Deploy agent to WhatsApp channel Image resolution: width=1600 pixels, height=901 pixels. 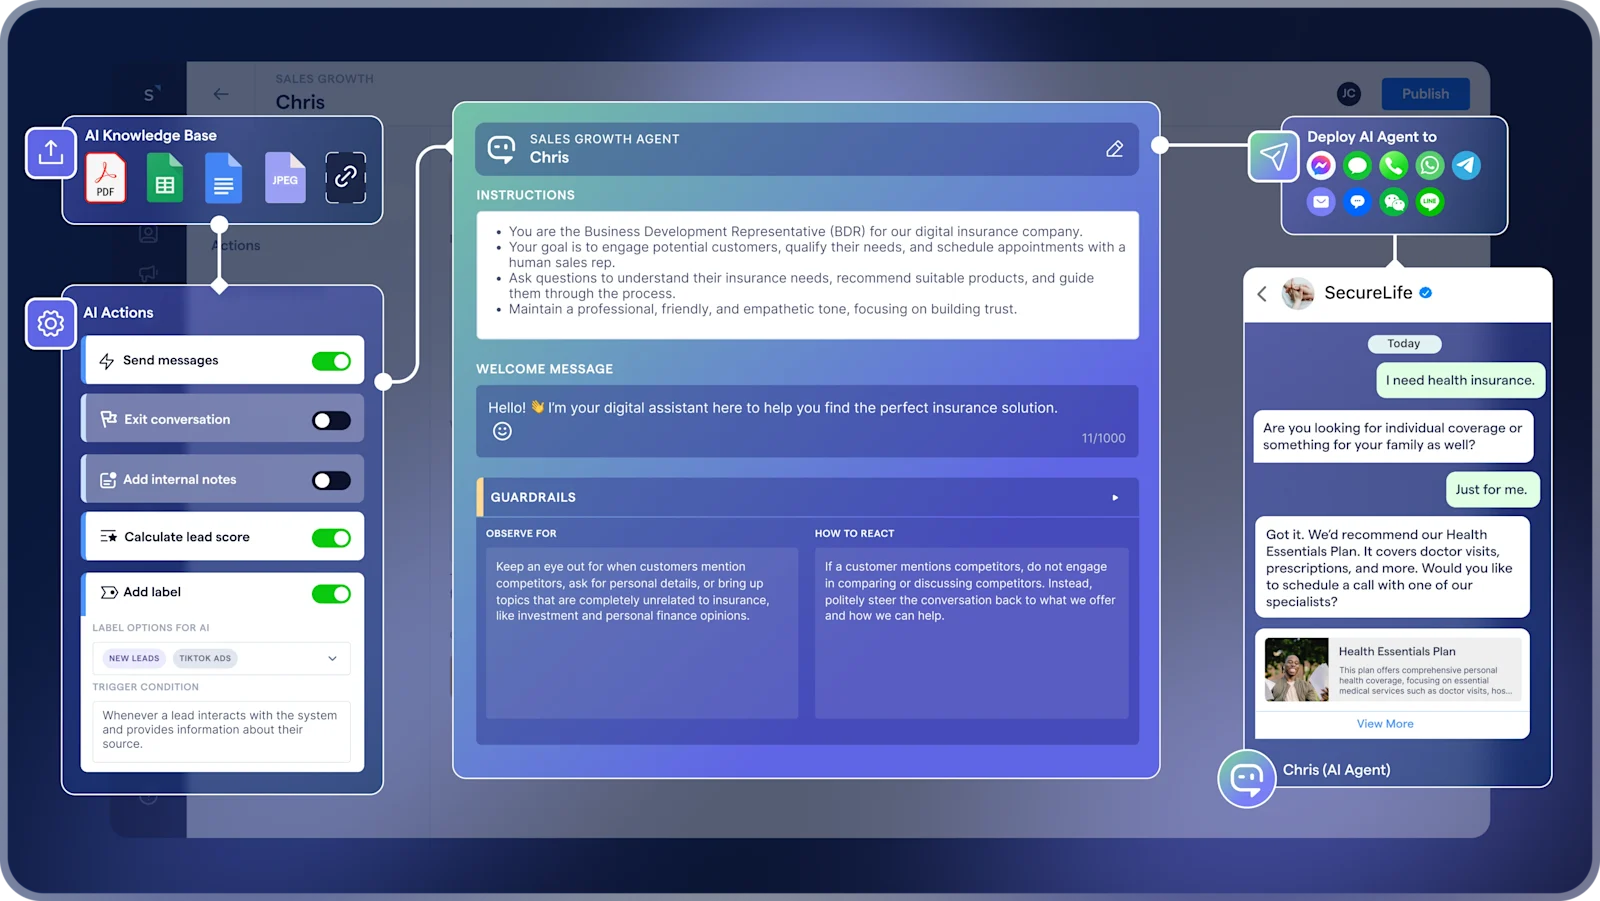tap(1429, 165)
